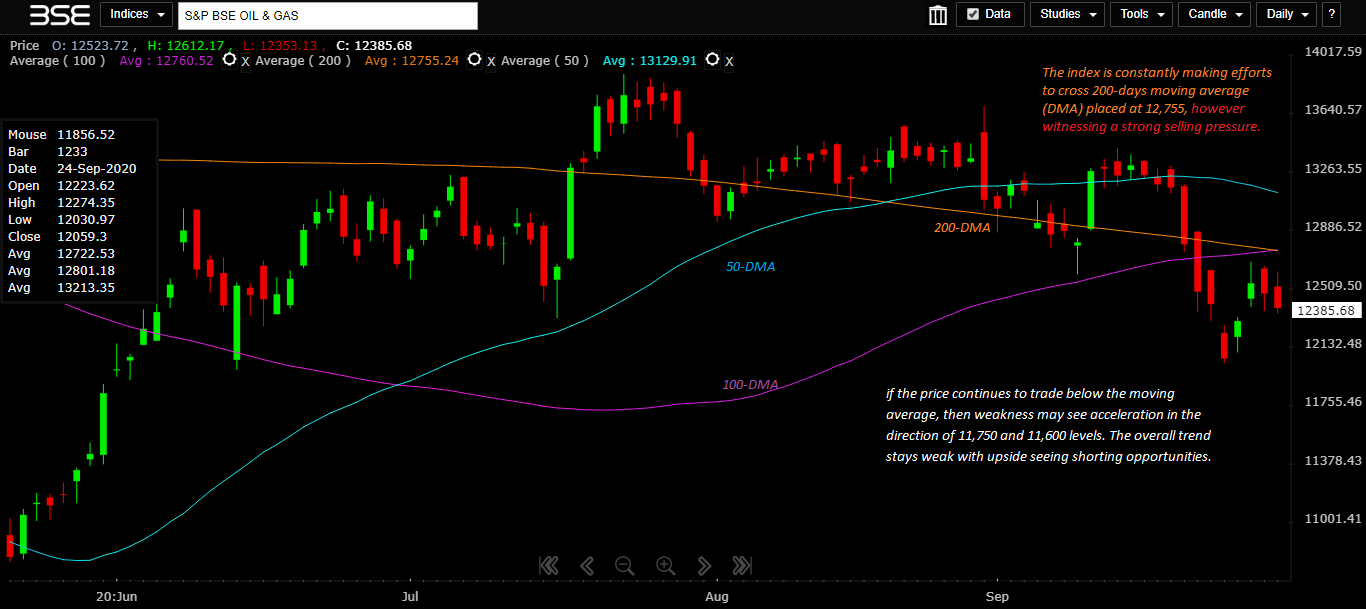Zoom in the chart with plus magnifier
The width and height of the screenshot is (1366, 609).
click(665, 565)
